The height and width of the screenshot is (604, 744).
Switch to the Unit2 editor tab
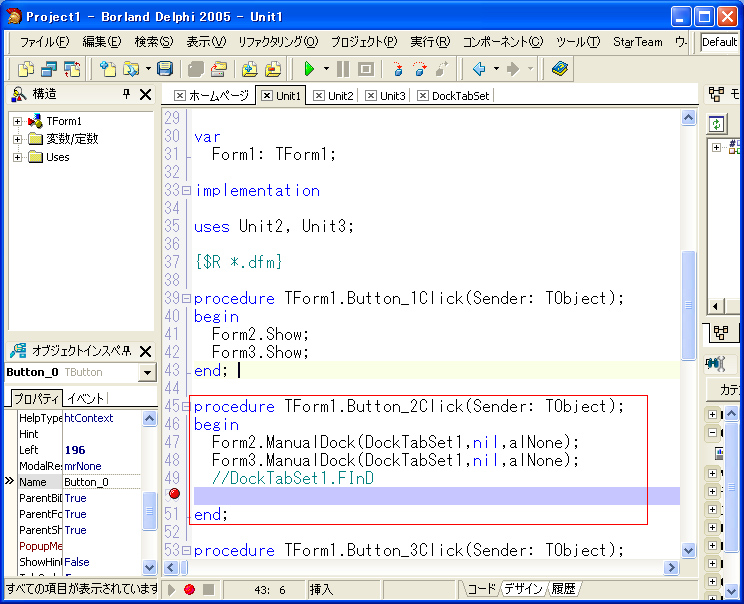(x=334, y=96)
